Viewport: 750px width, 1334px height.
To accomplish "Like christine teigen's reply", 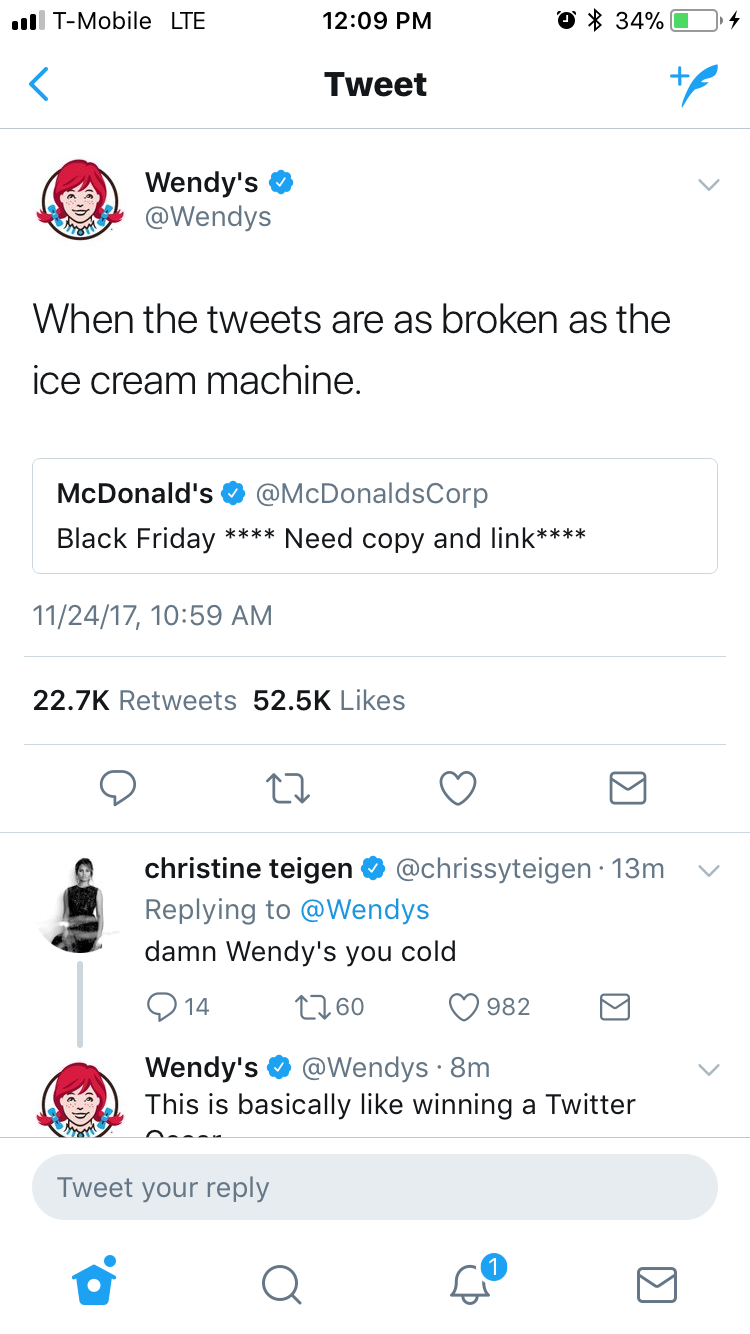I will coord(464,1006).
